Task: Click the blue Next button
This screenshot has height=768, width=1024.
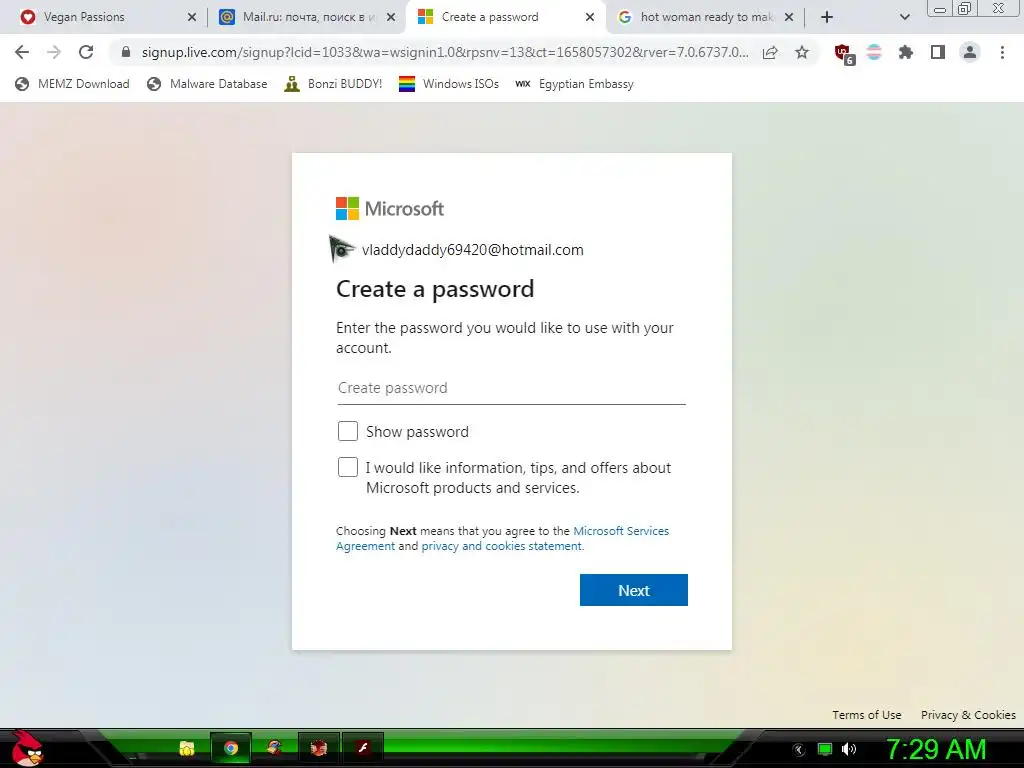Action: point(633,590)
